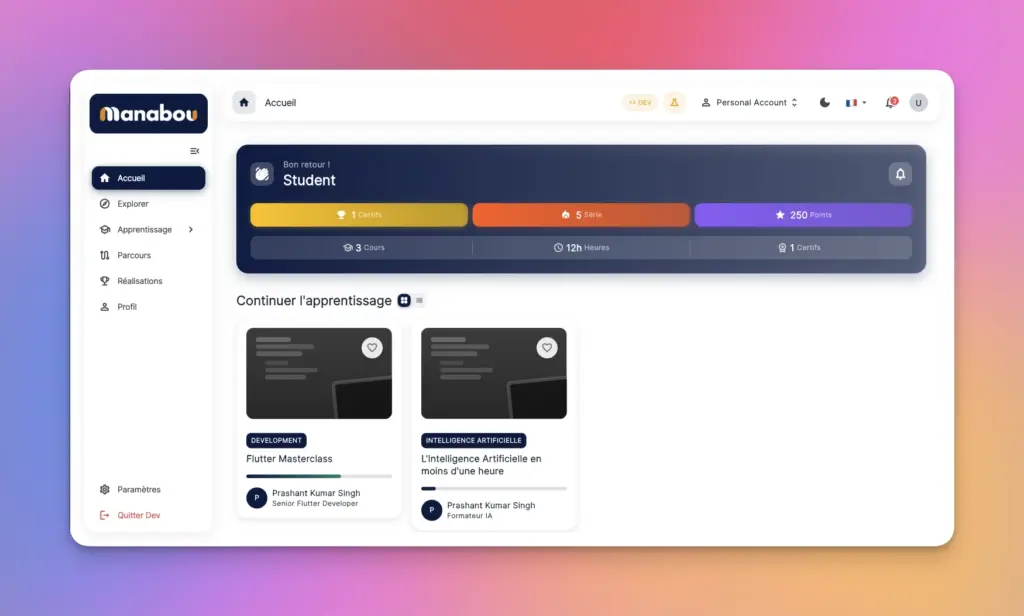Click the Quitter Dev link
The height and width of the screenshot is (616, 1024).
[138, 515]
